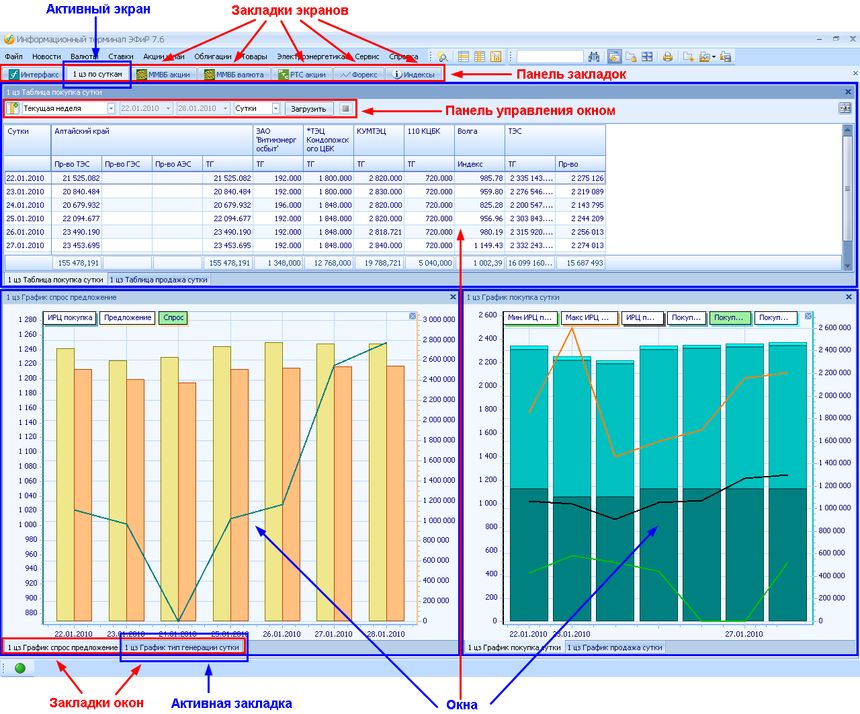Open the Интерфейс screen tab
This screenshot has width=860, height=714.
[33, 75]
